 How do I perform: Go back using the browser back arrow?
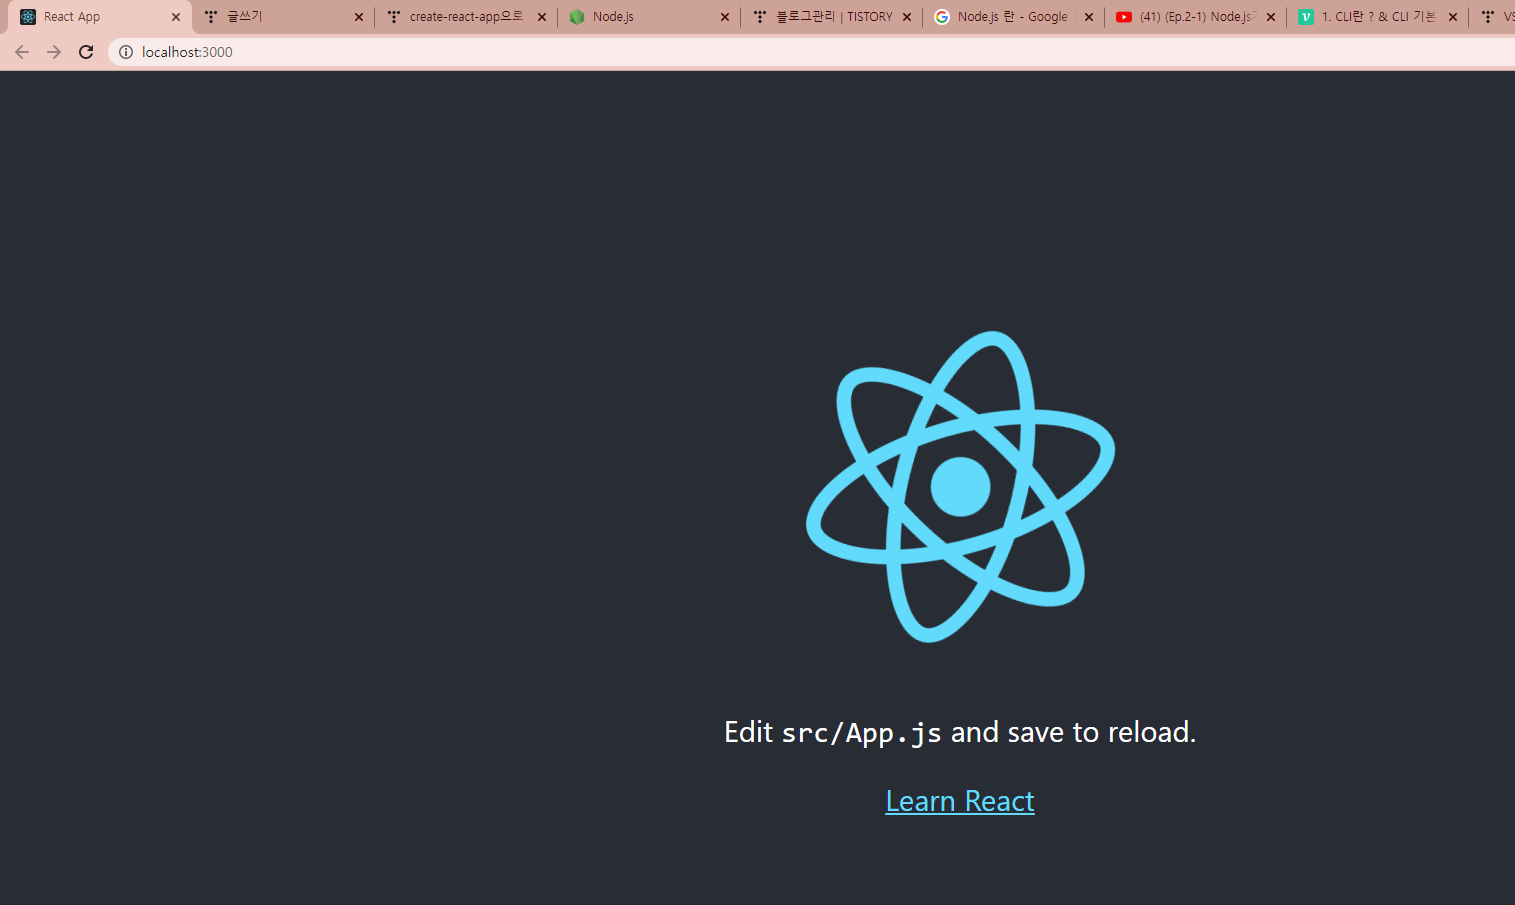click(22, 52)
